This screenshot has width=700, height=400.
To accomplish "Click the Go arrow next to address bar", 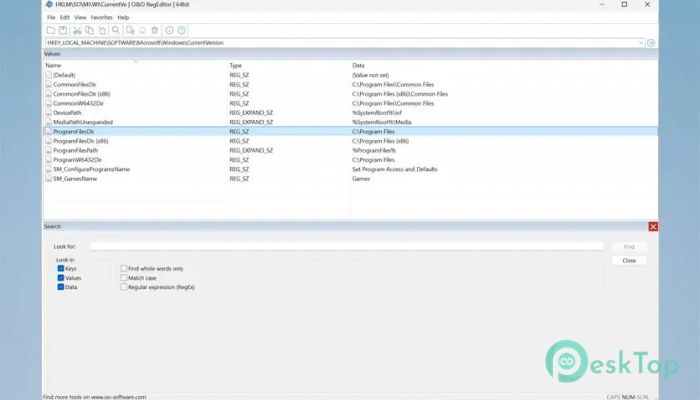I will point(651,43).
